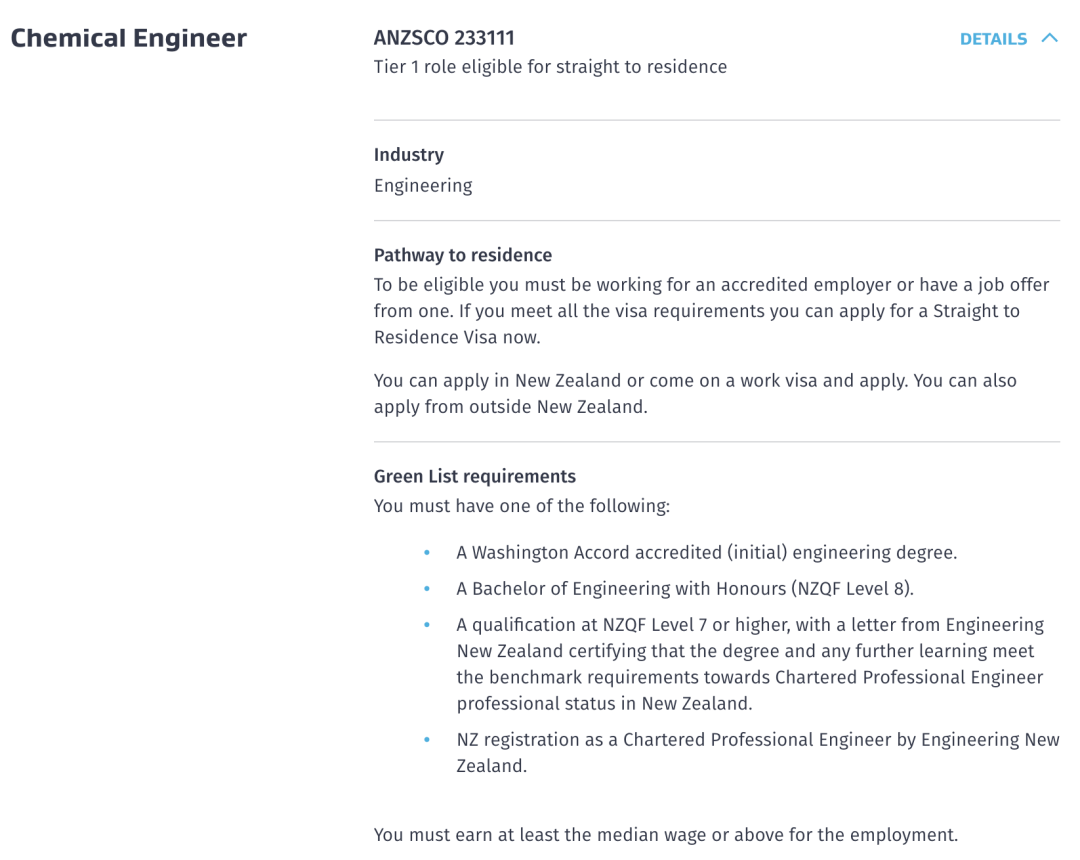Click the DETAILS link
The height and width of the screenshot is (860, 1080).
pos(993,40)
